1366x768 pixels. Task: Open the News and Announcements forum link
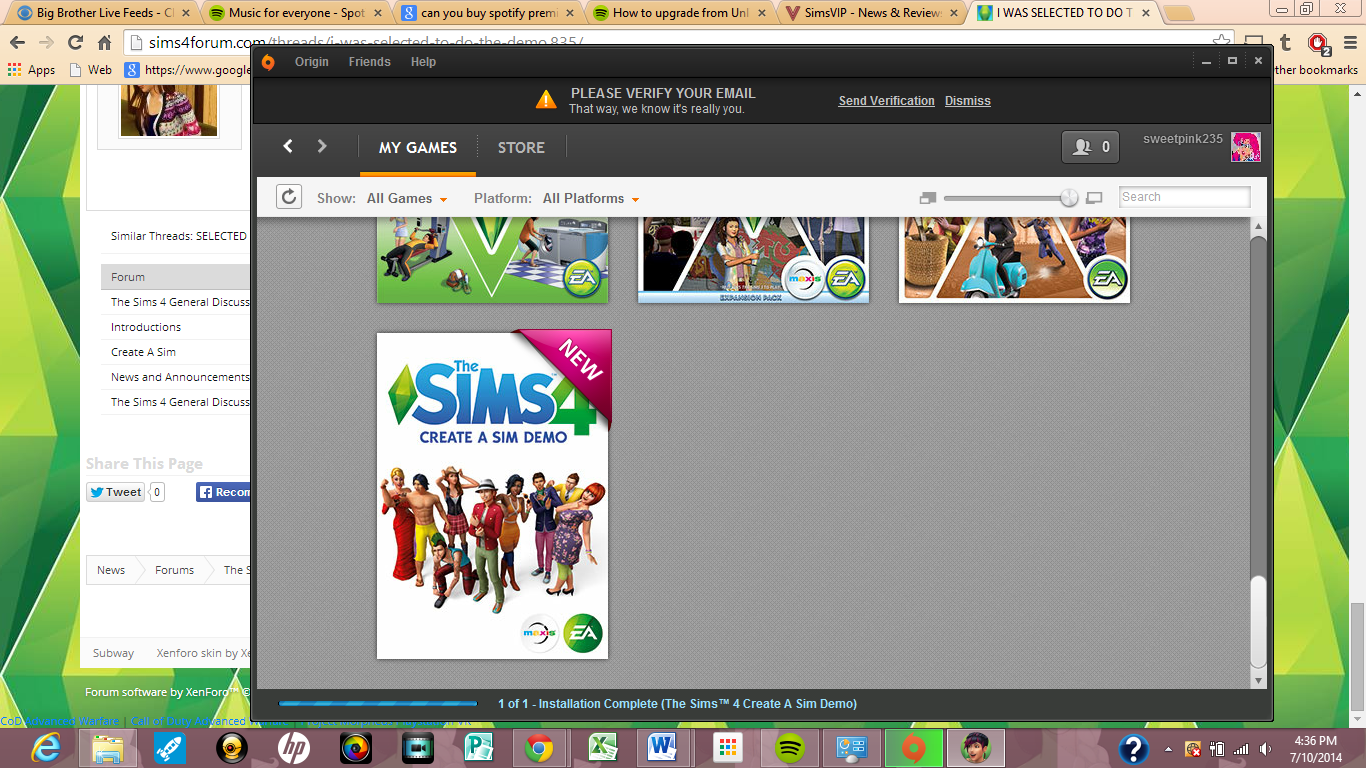tap(180, 377)
